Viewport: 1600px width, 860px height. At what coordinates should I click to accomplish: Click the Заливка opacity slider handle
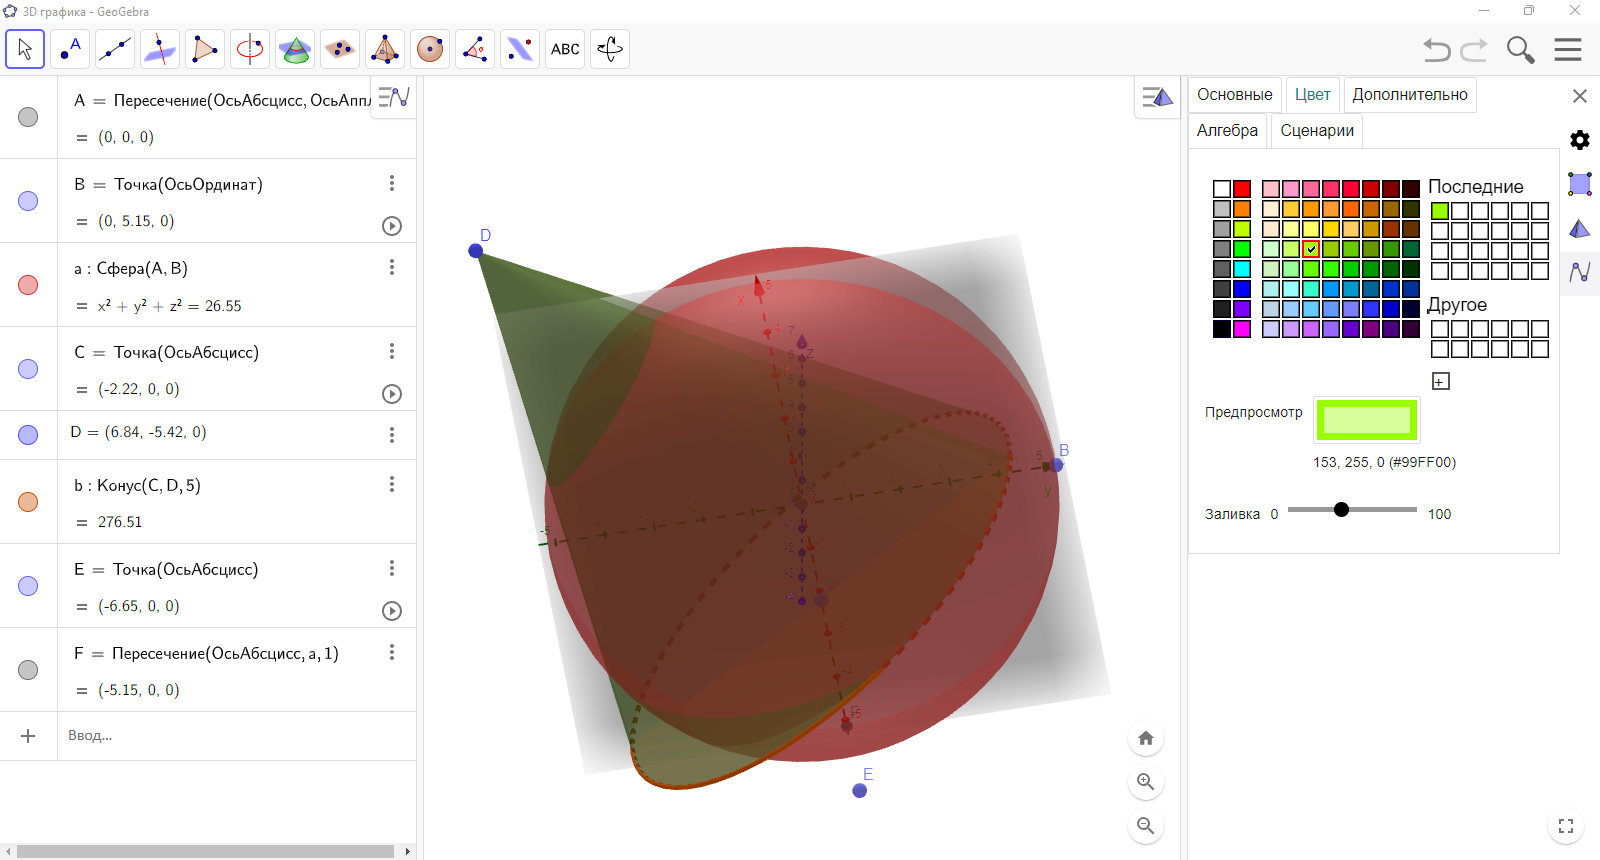[1342, 510]
